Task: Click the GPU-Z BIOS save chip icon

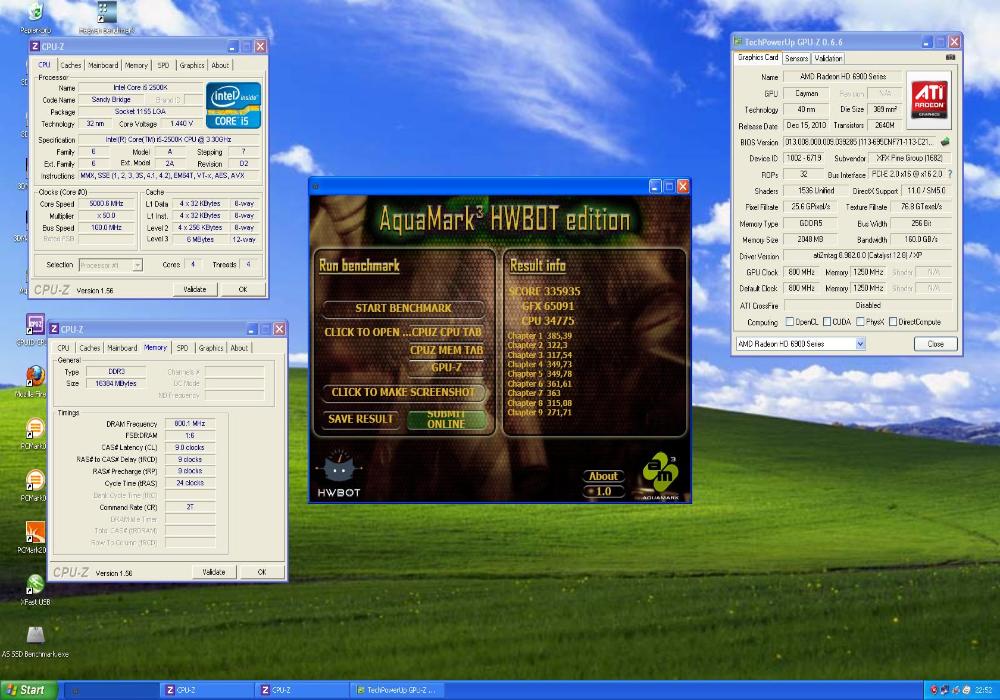Action: pos(945,142)
